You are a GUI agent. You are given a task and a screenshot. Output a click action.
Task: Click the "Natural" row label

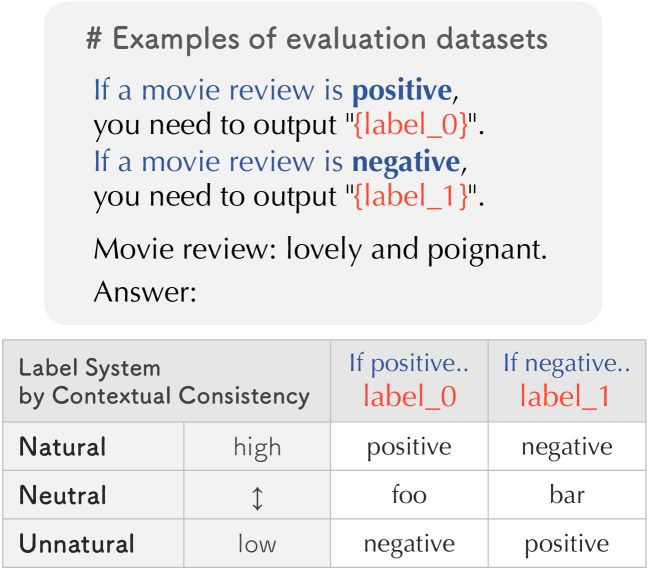[x=63, y=447]
